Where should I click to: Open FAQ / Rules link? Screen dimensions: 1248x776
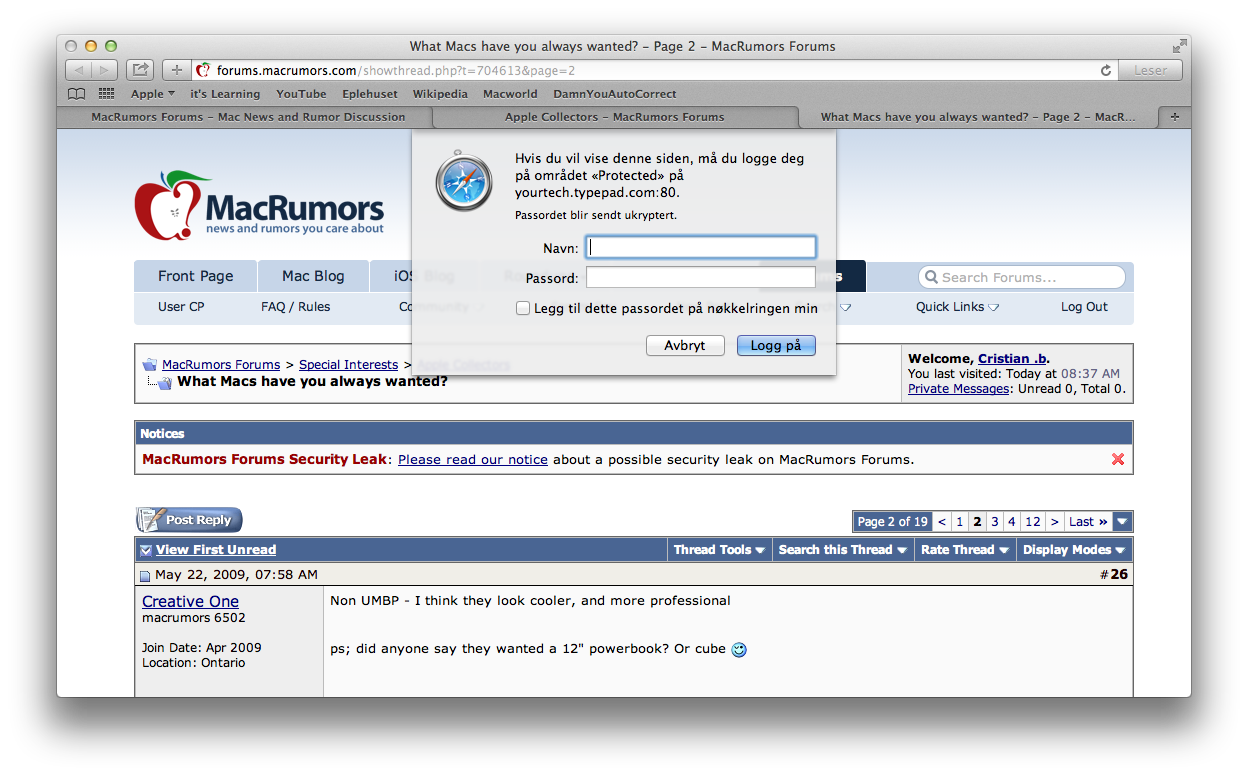[295, 307]
